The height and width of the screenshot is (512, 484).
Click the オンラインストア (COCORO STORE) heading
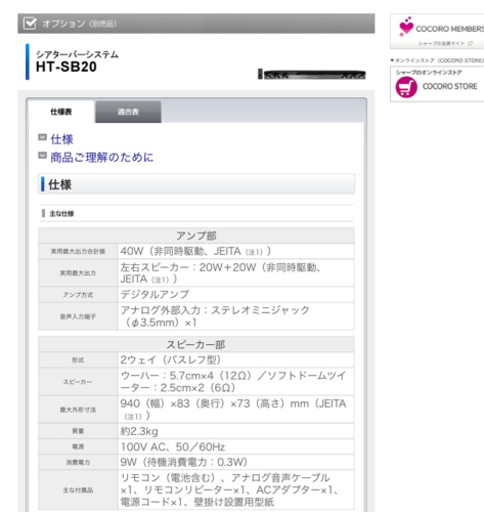[x=437, y=60]
